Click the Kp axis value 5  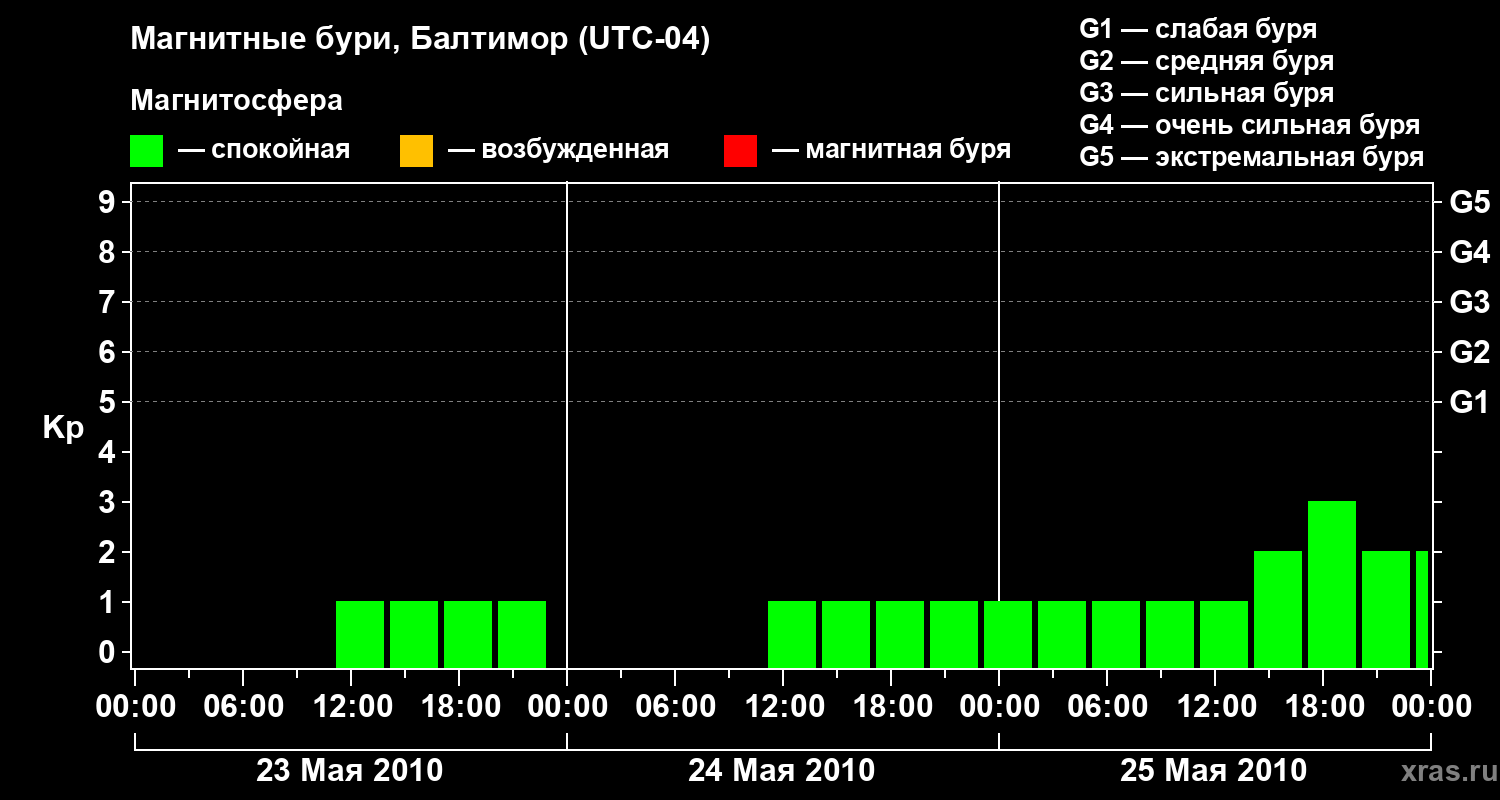[x=109, y=402]
